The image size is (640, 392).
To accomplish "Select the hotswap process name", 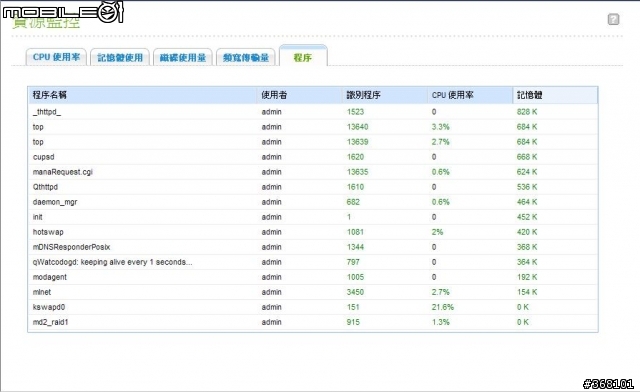I will click(48, 232).
